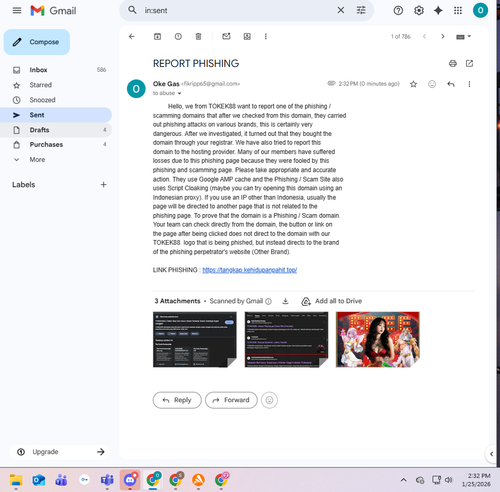
Task: Archive this conversation
Action: [x=157, y=36]
